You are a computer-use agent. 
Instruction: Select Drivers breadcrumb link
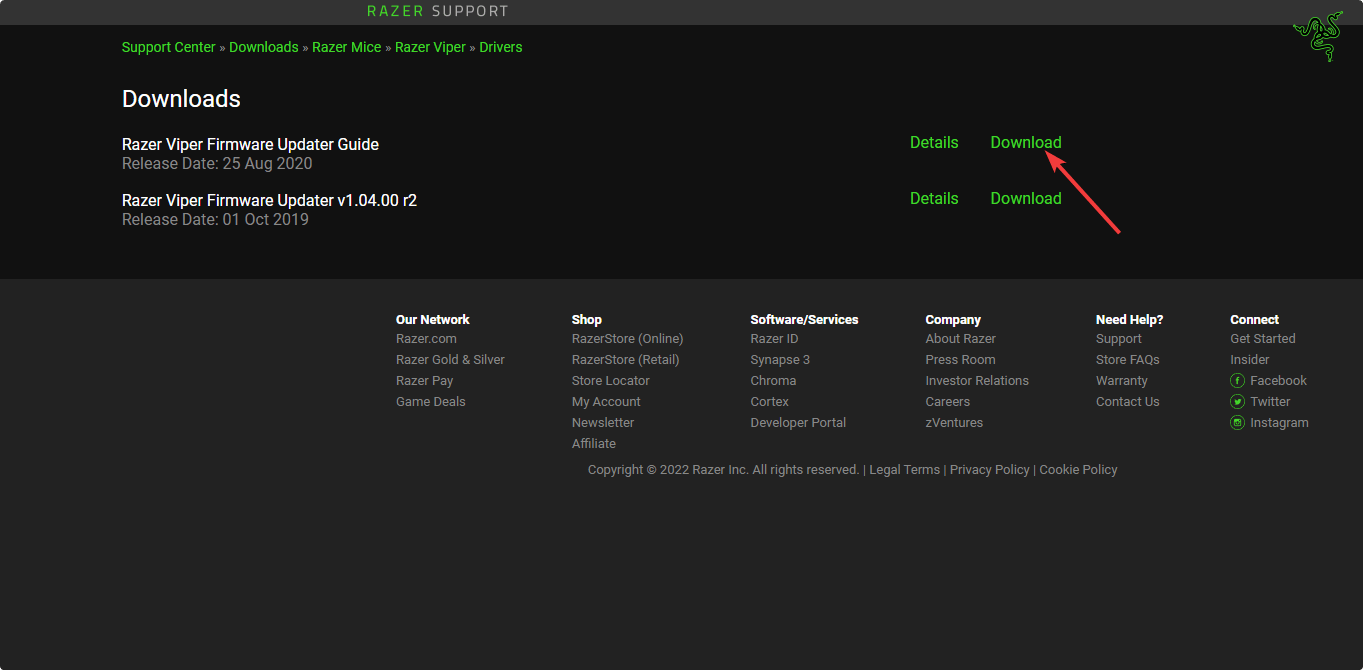coord(501,47)
